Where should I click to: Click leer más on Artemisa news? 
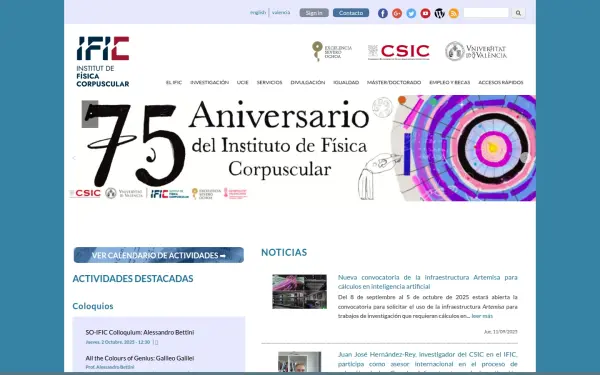click(x=482, y=316)
